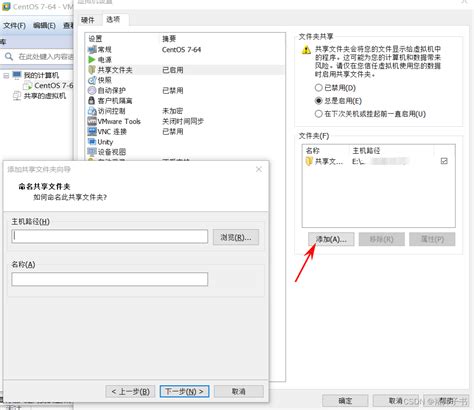Select the 已禁用(D) radio button

pyautogui.click(x=318, y=88)
